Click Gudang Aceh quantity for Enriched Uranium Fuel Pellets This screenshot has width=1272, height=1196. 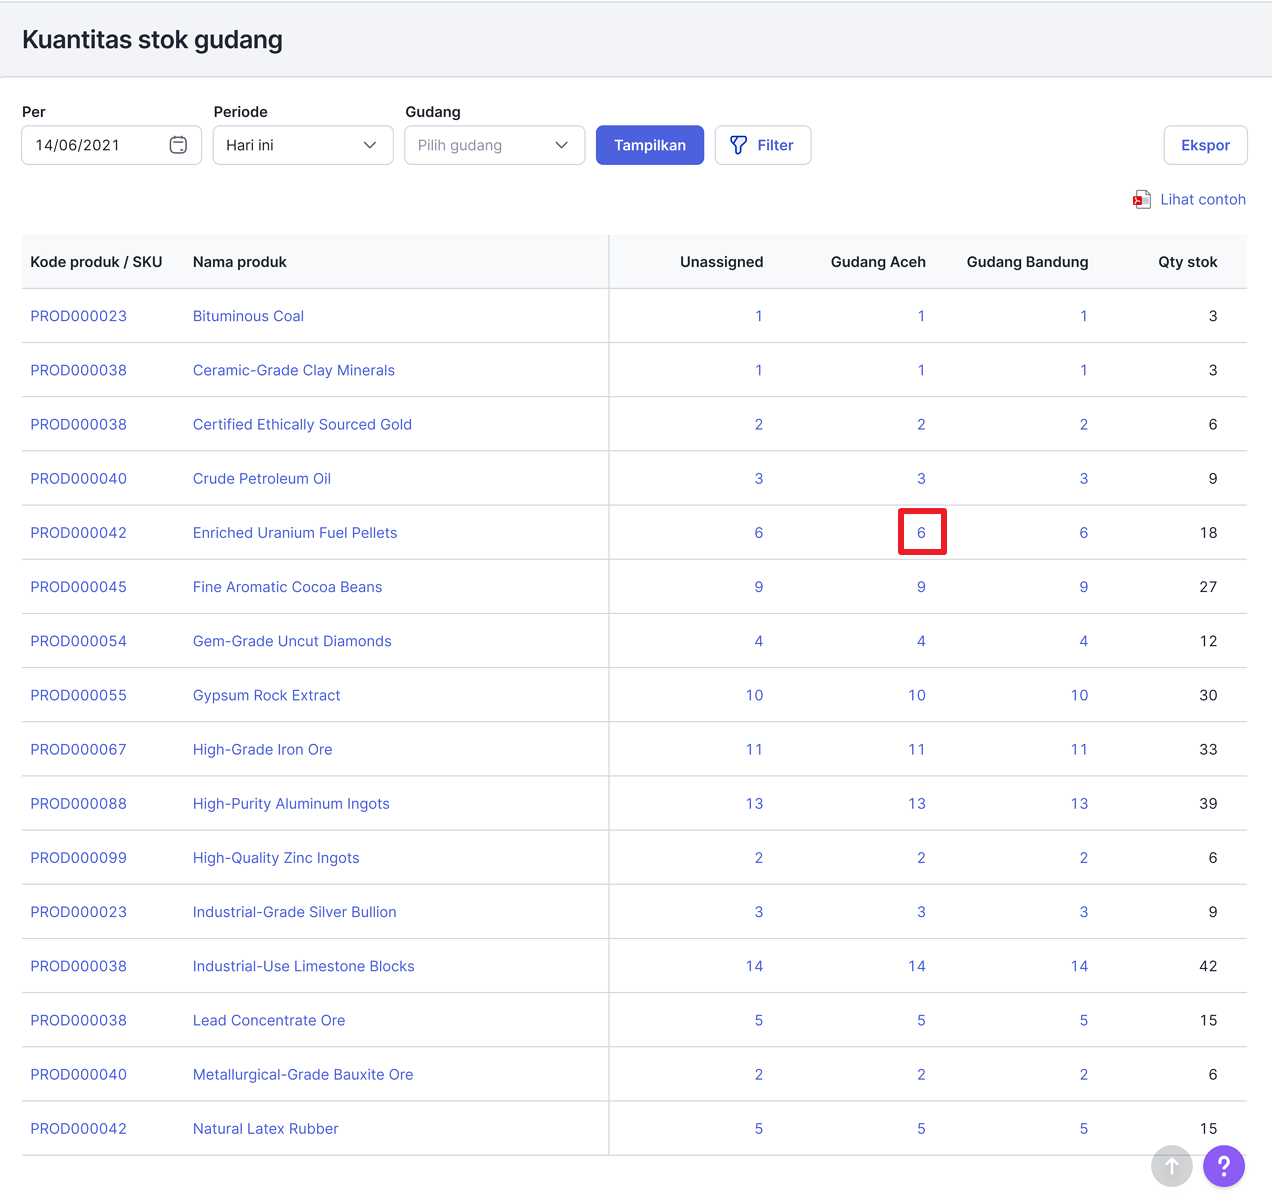point(922,533)
